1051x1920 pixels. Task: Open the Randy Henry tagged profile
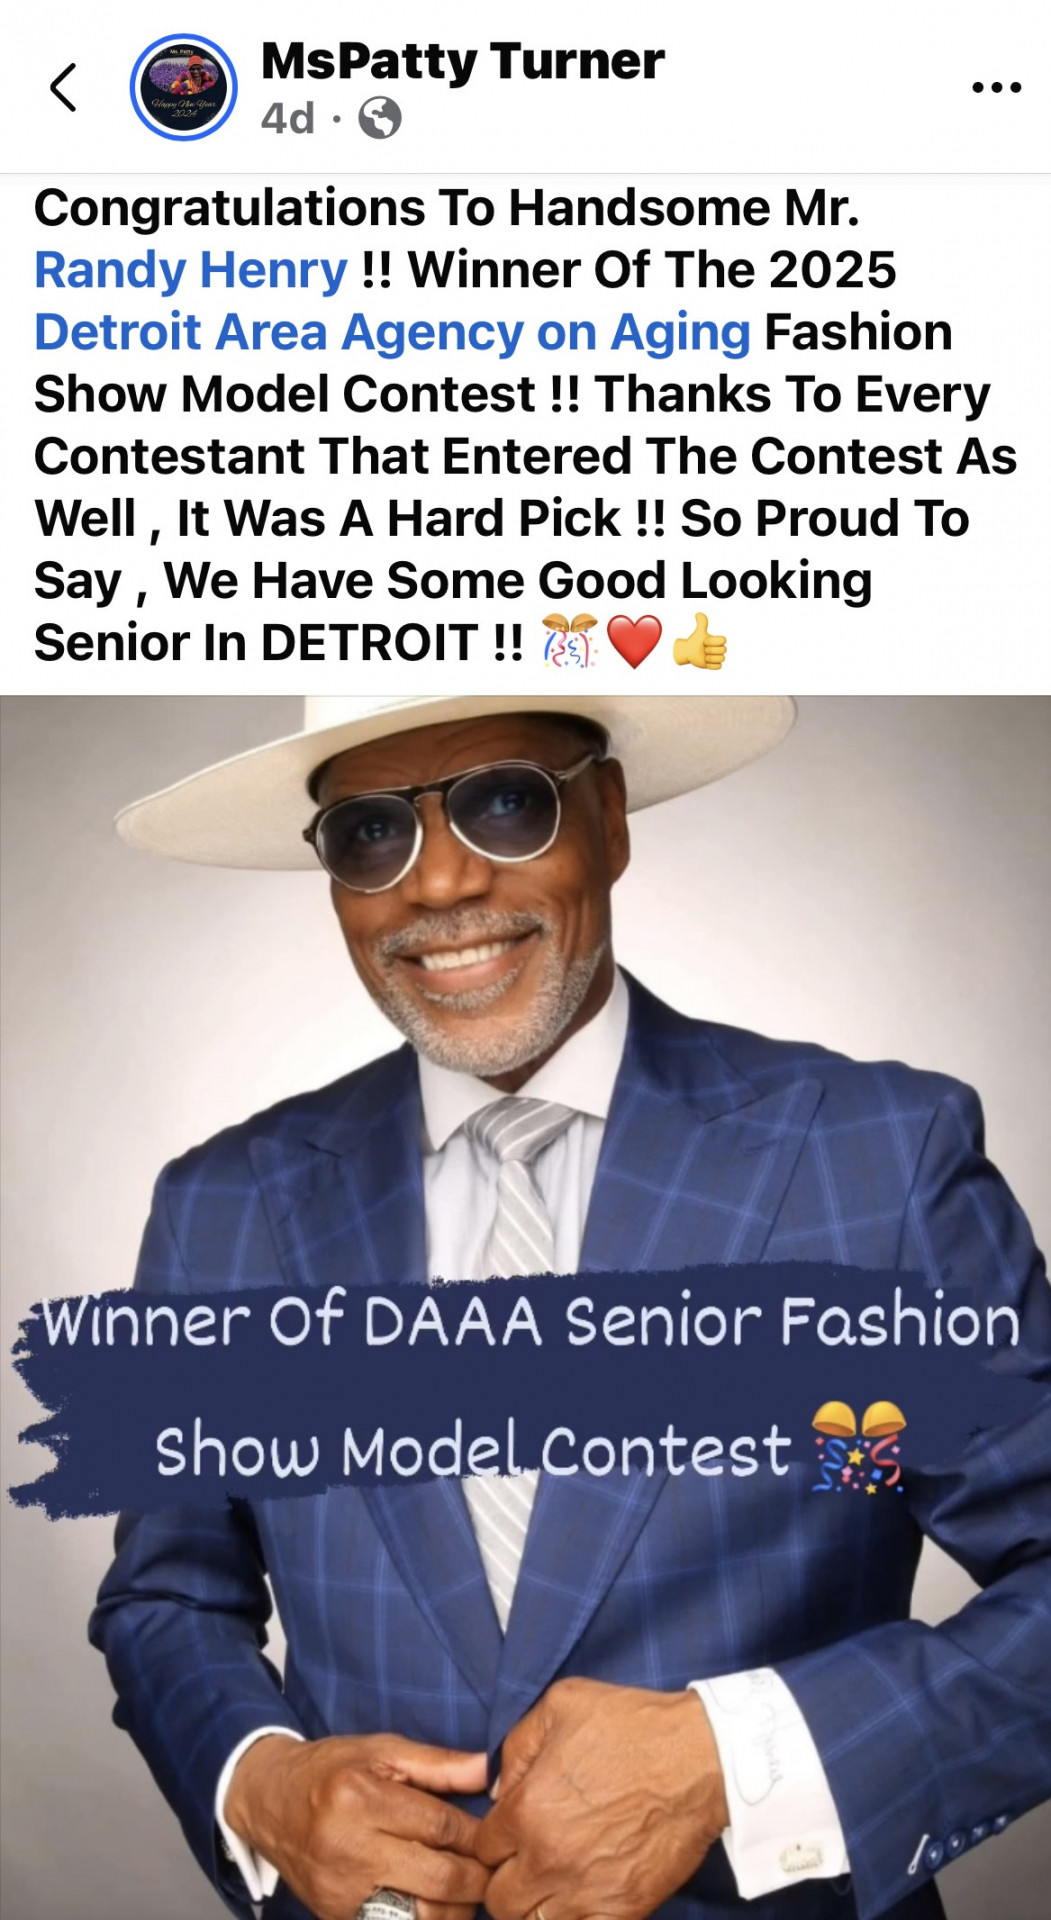coord(191,270)
